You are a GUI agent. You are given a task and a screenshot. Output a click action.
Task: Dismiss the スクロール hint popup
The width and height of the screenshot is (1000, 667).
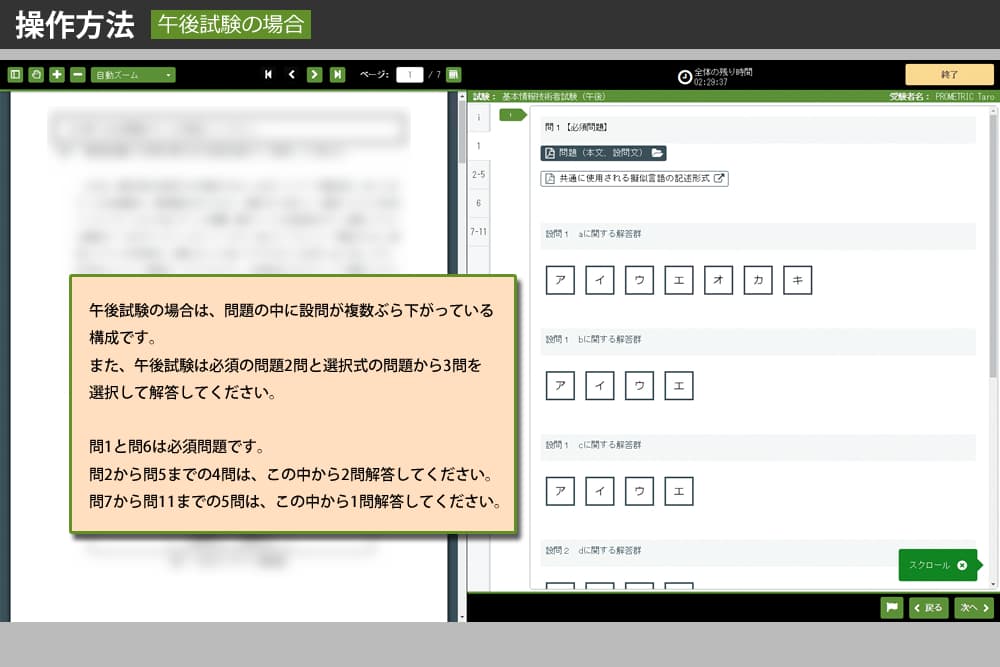point(962,565)
